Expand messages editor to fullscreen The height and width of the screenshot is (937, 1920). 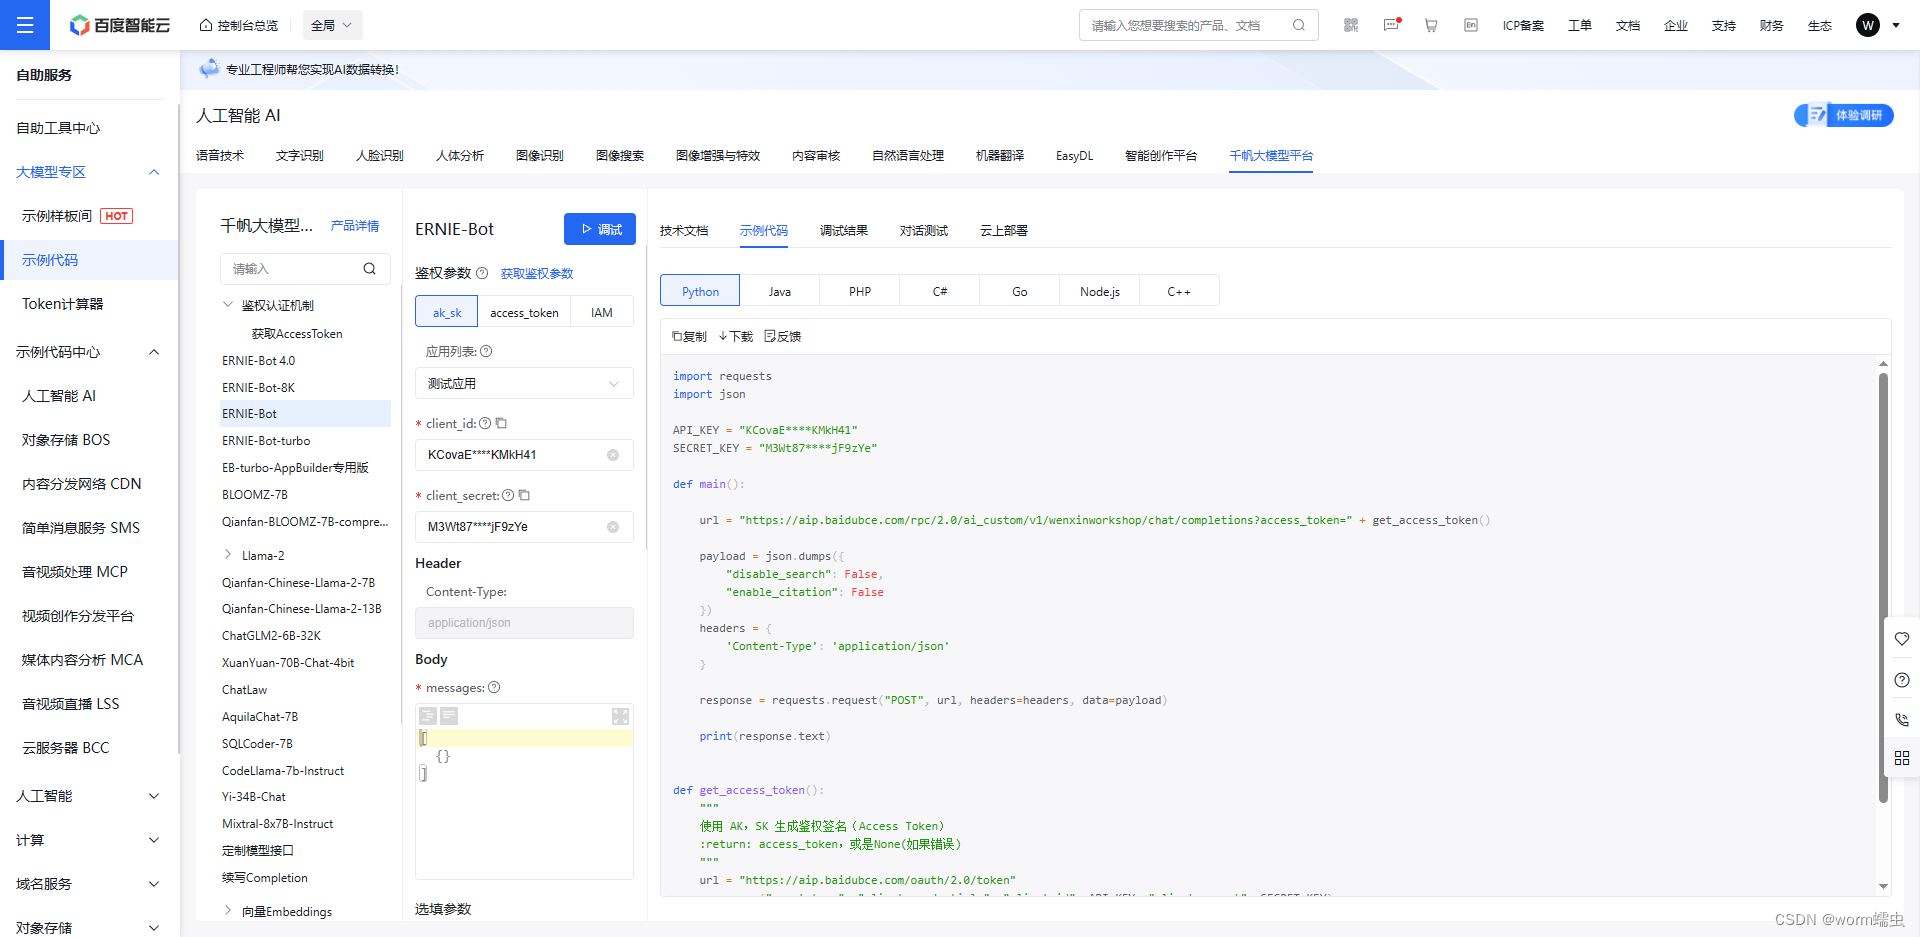(620, 716)
